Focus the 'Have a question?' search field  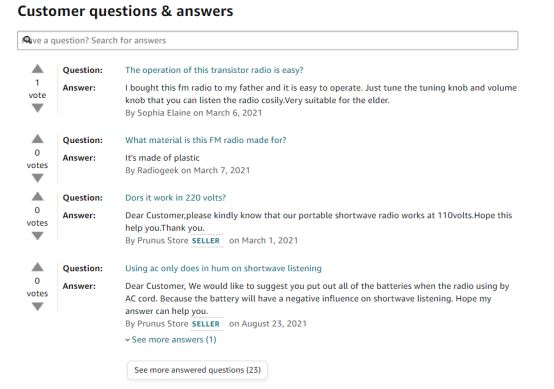click(267, 40)
